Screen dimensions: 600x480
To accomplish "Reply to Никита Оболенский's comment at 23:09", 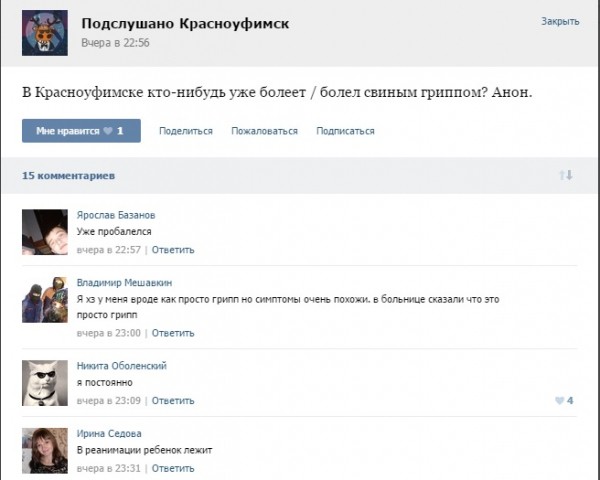I will point(173,401).
